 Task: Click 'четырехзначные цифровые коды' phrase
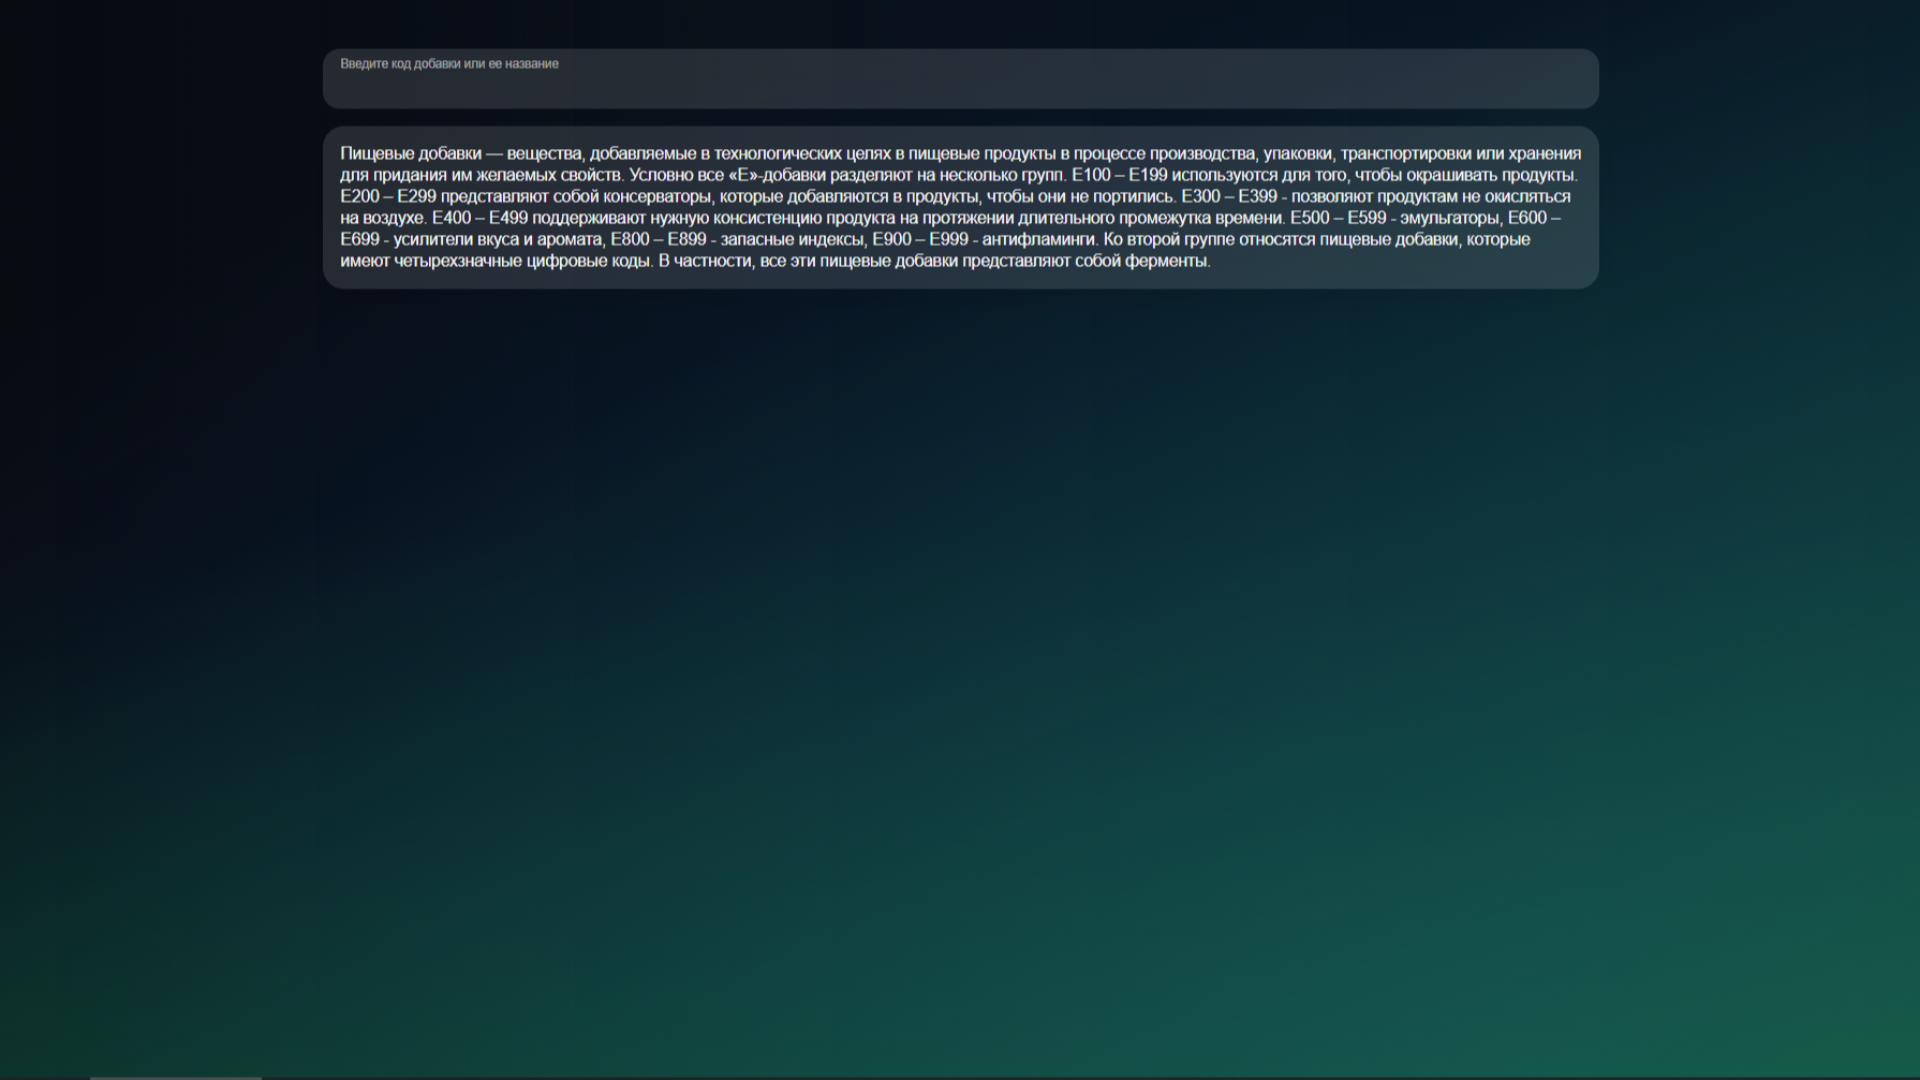coord(522,261)
